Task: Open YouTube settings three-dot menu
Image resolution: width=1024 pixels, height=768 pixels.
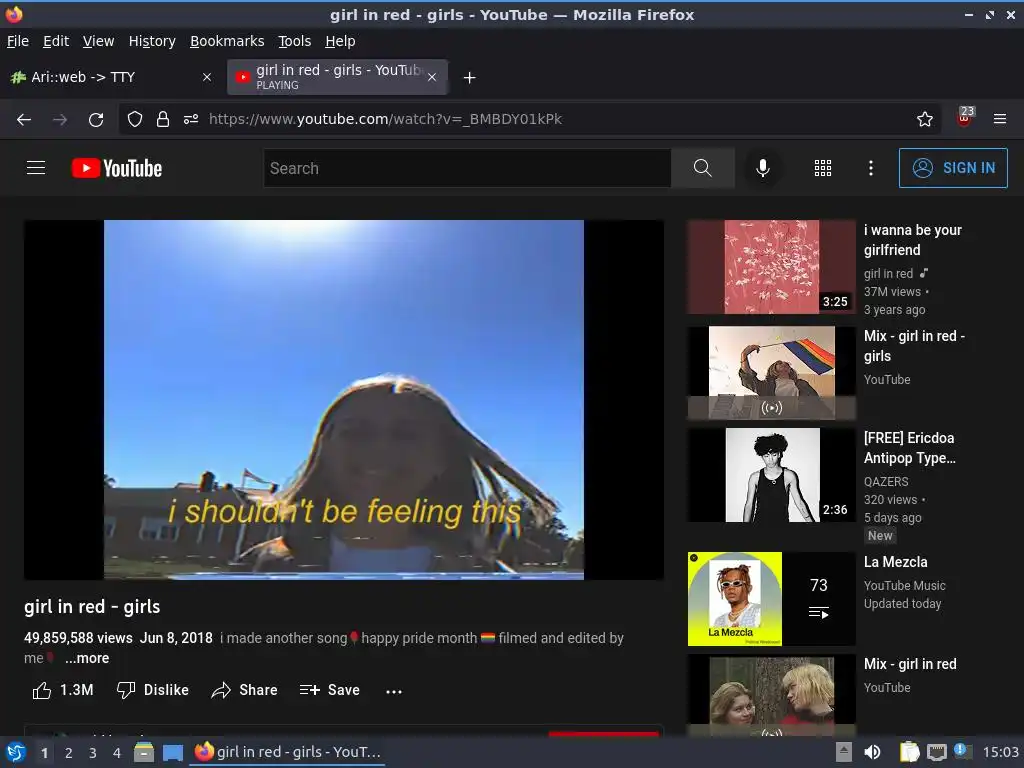Action: point(871,168)
